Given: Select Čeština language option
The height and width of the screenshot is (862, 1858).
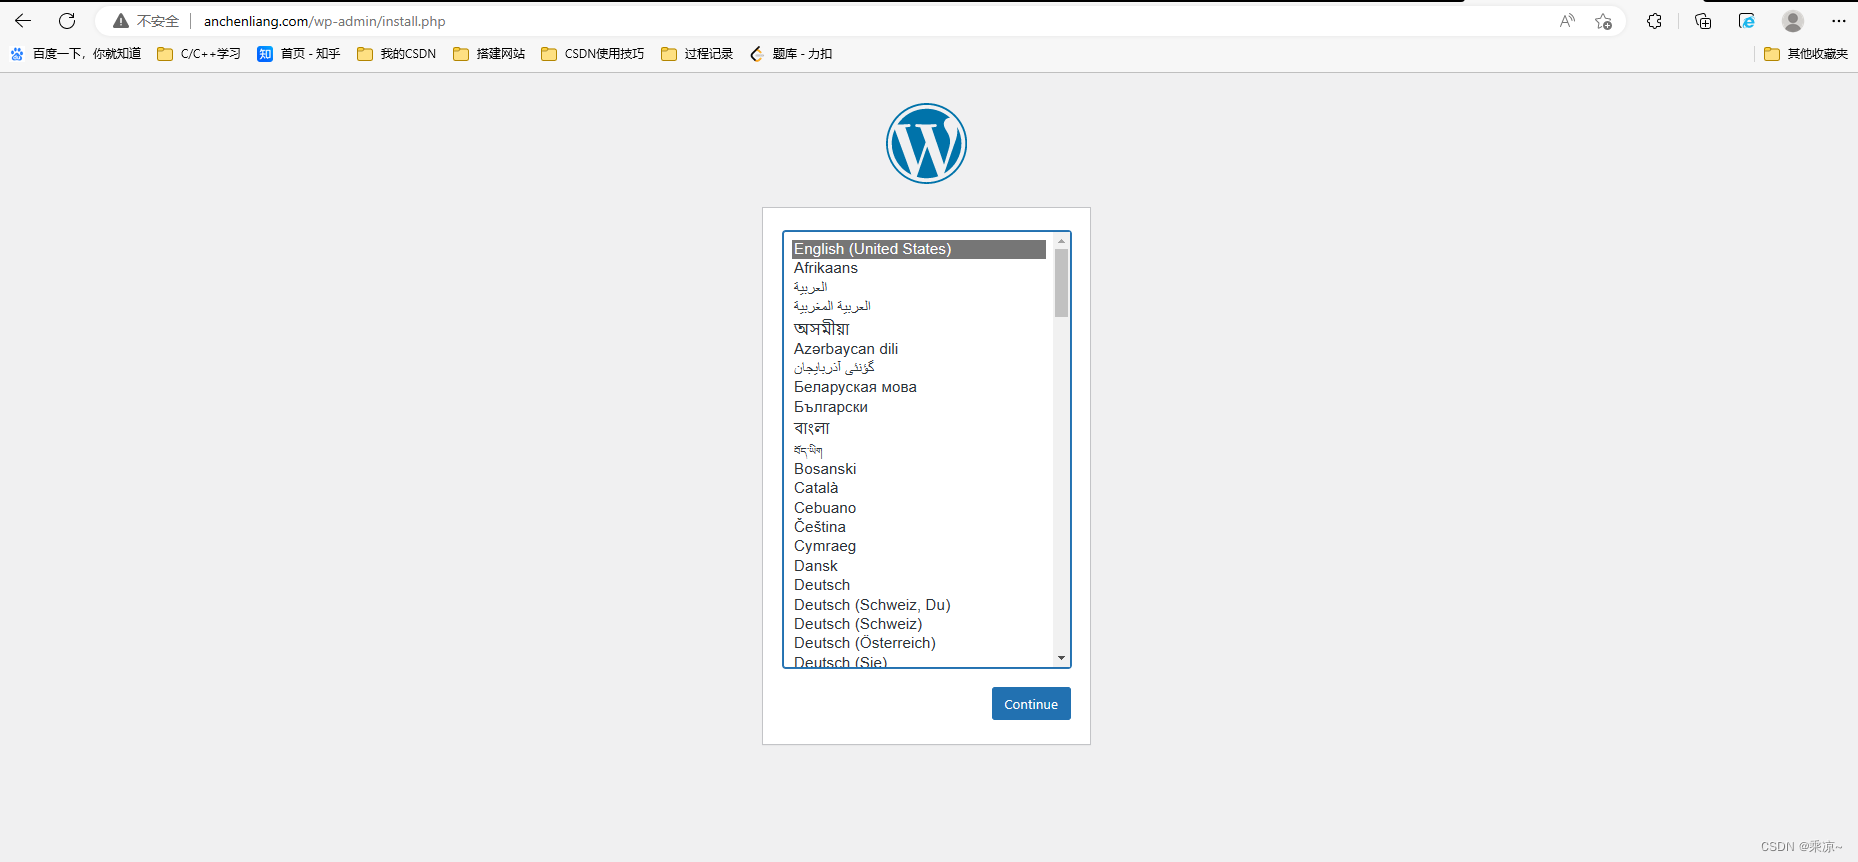Looking at the screenshot, I should [919, 527].
